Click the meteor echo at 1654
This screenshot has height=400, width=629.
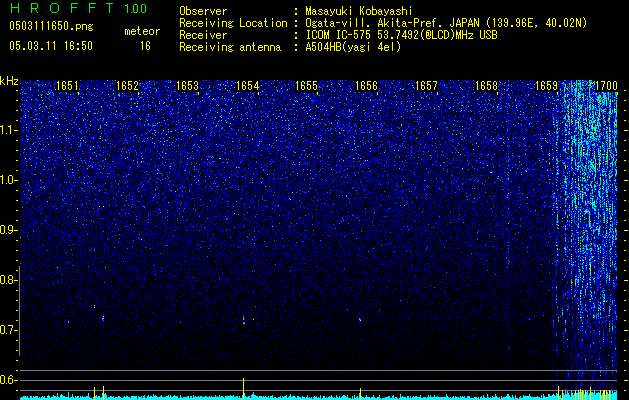tap(243, 319)
